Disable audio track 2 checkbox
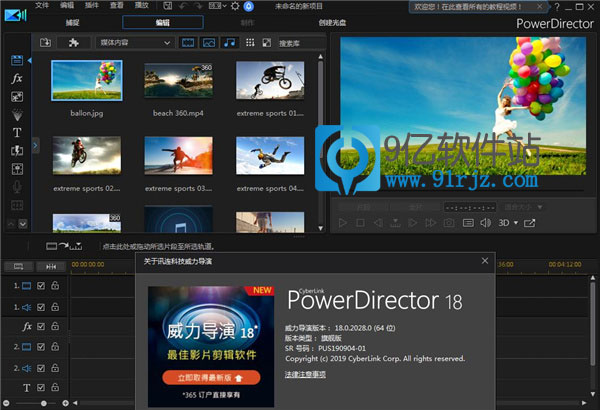The image size is (600, 410). (41, 368)
